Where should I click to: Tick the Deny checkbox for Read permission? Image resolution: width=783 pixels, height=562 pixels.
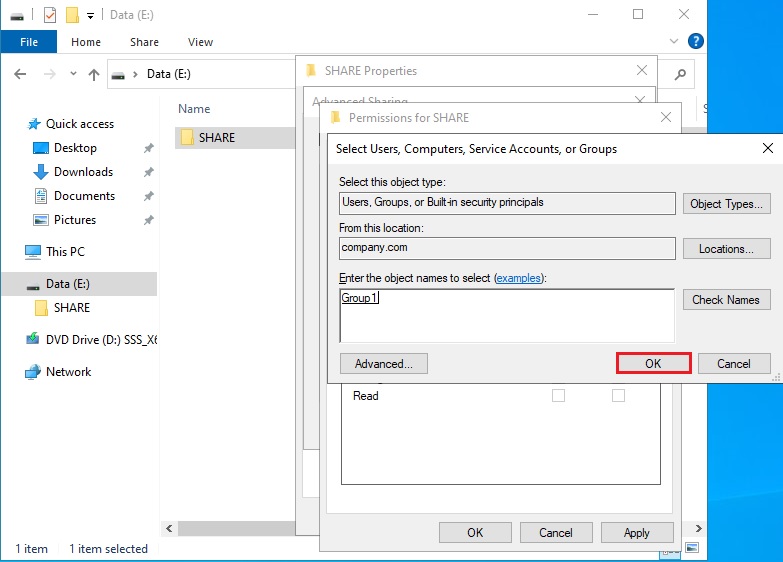(x=618, y=396)
